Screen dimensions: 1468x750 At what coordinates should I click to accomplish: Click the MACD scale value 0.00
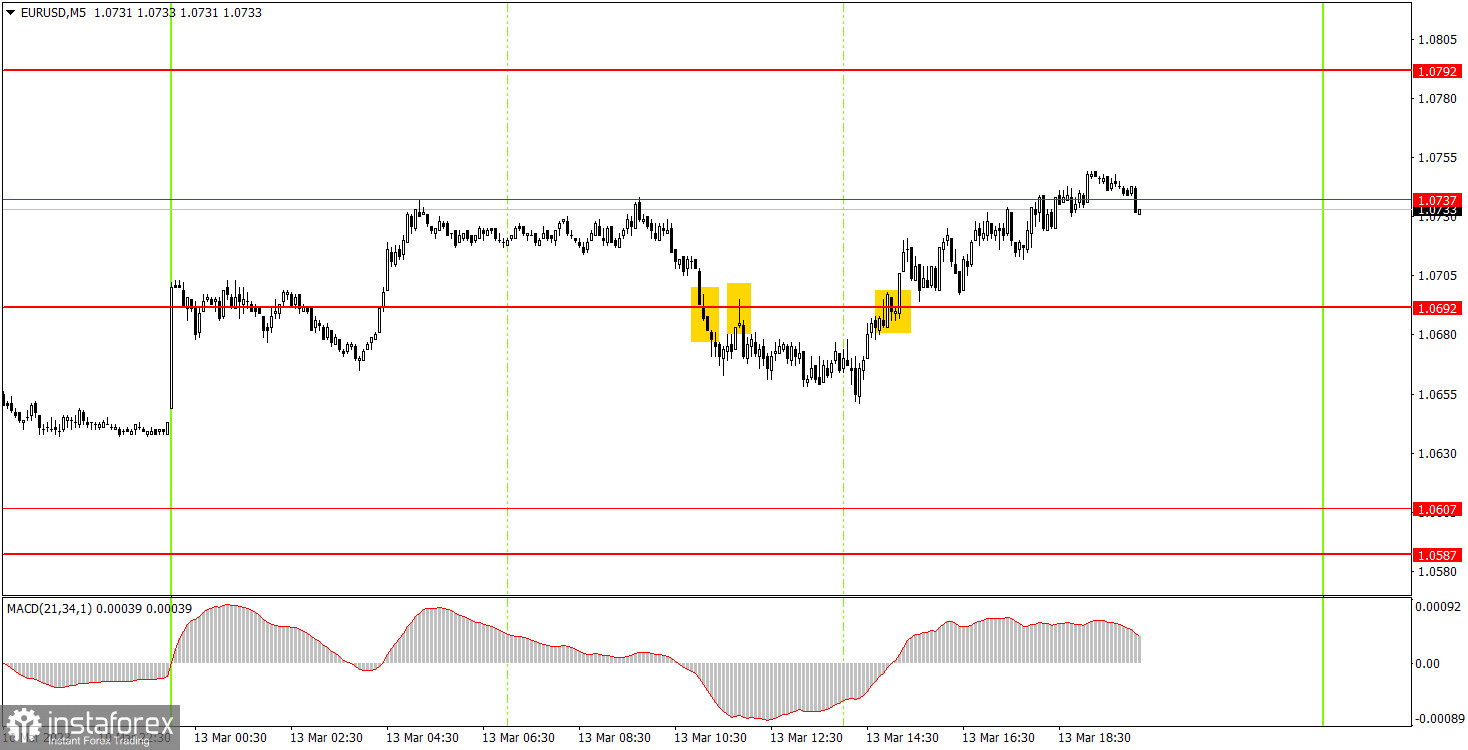tap(1428, 663)
